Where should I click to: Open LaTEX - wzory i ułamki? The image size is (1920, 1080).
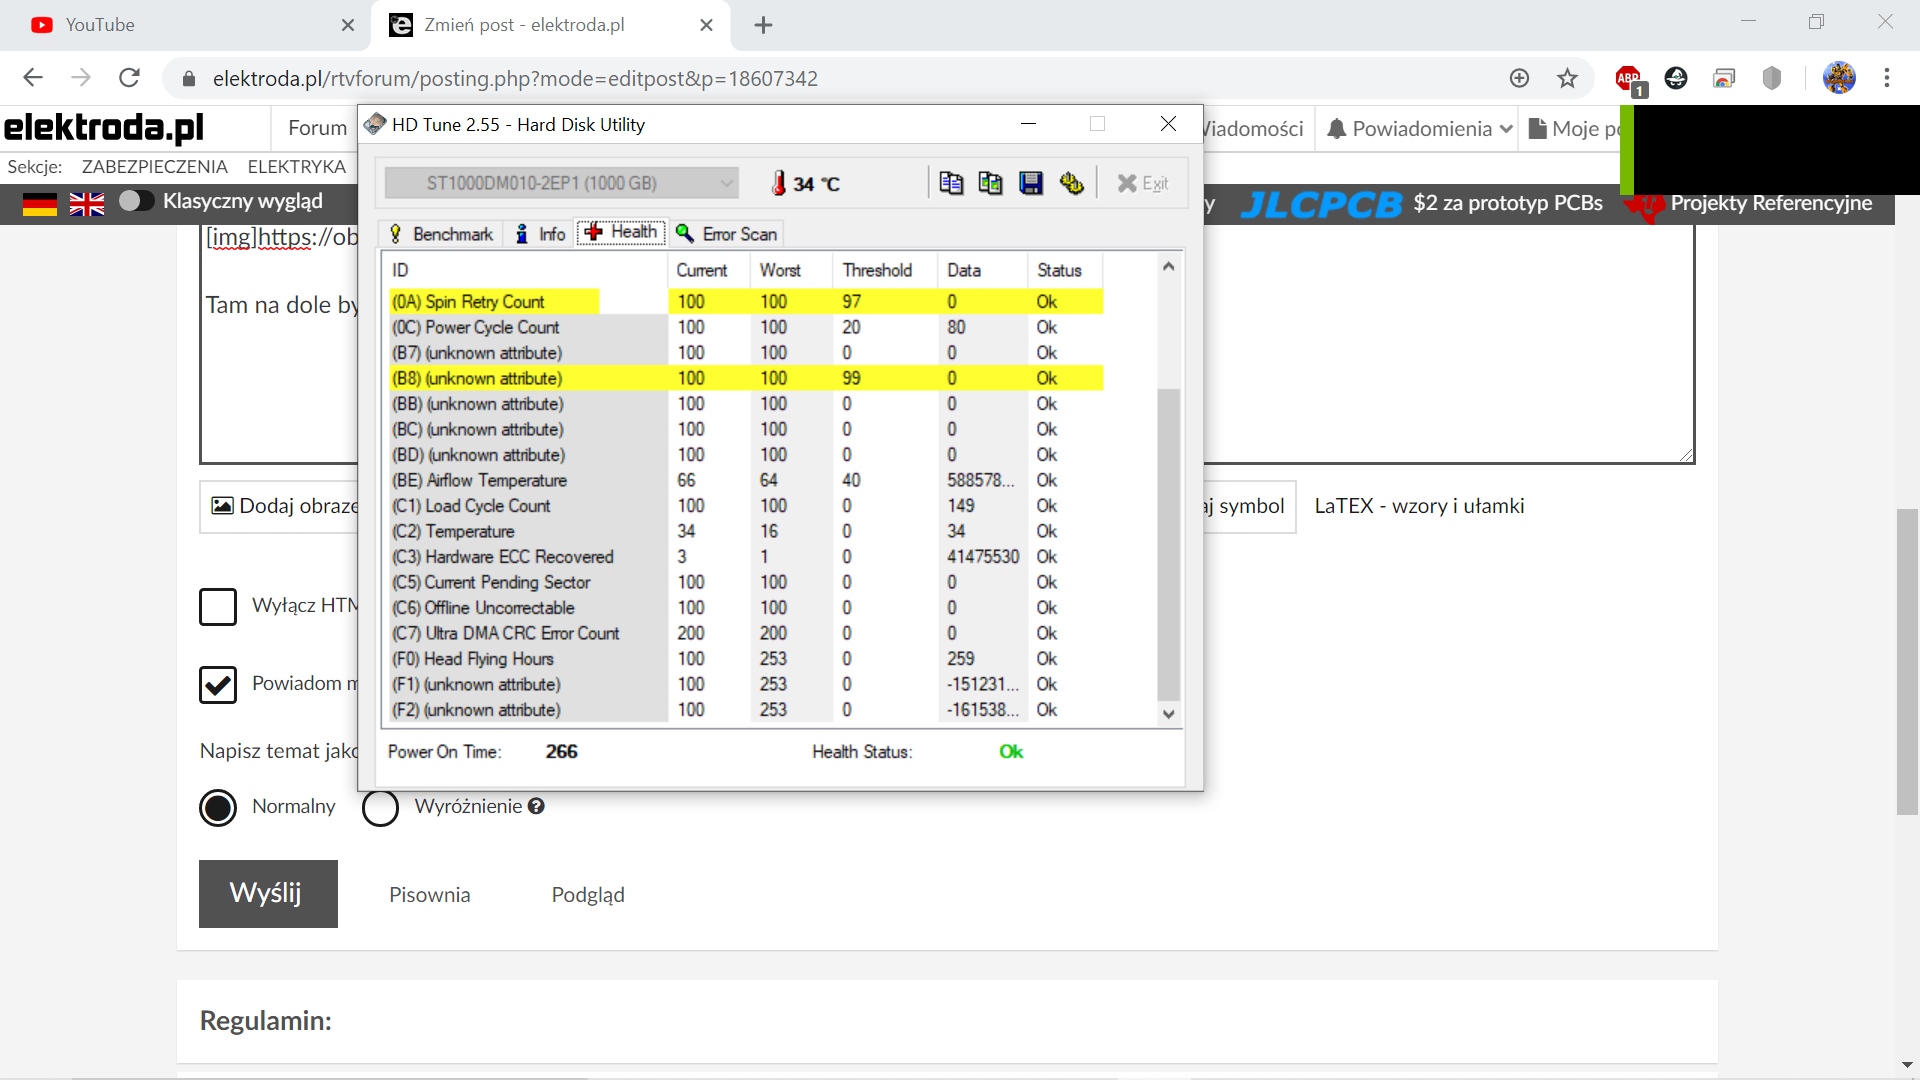(1419, 506)
